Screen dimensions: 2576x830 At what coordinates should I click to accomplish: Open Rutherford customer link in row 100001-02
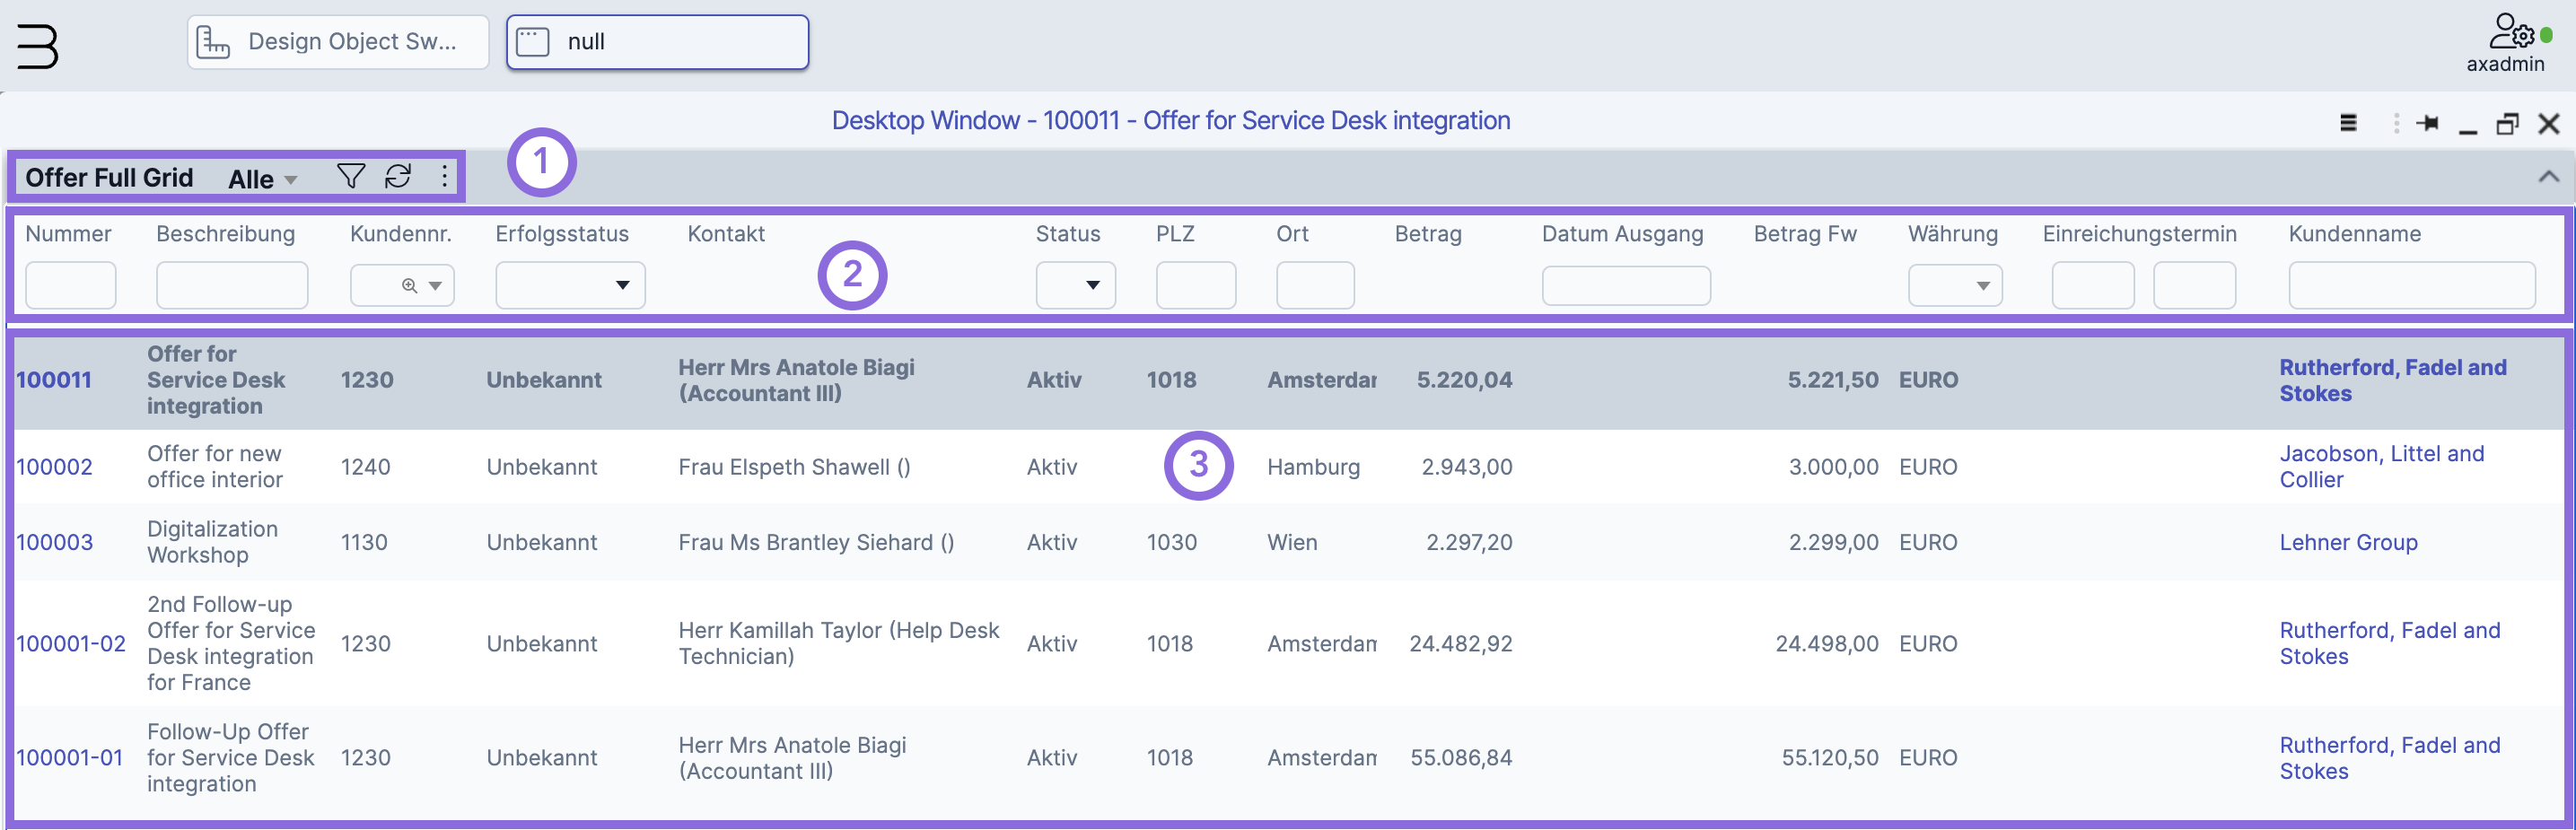(x=2389, y=644)
